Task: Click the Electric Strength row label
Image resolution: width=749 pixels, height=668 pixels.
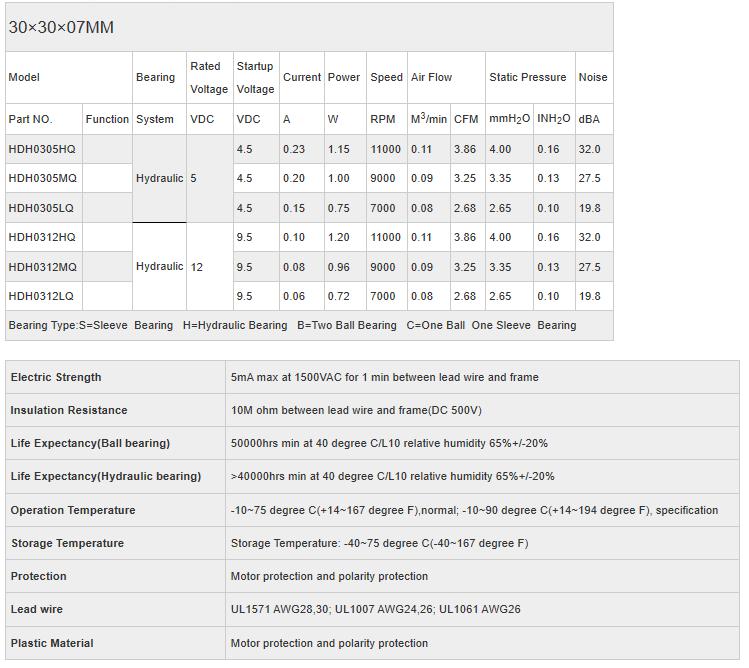Action: tap(56, 377)
